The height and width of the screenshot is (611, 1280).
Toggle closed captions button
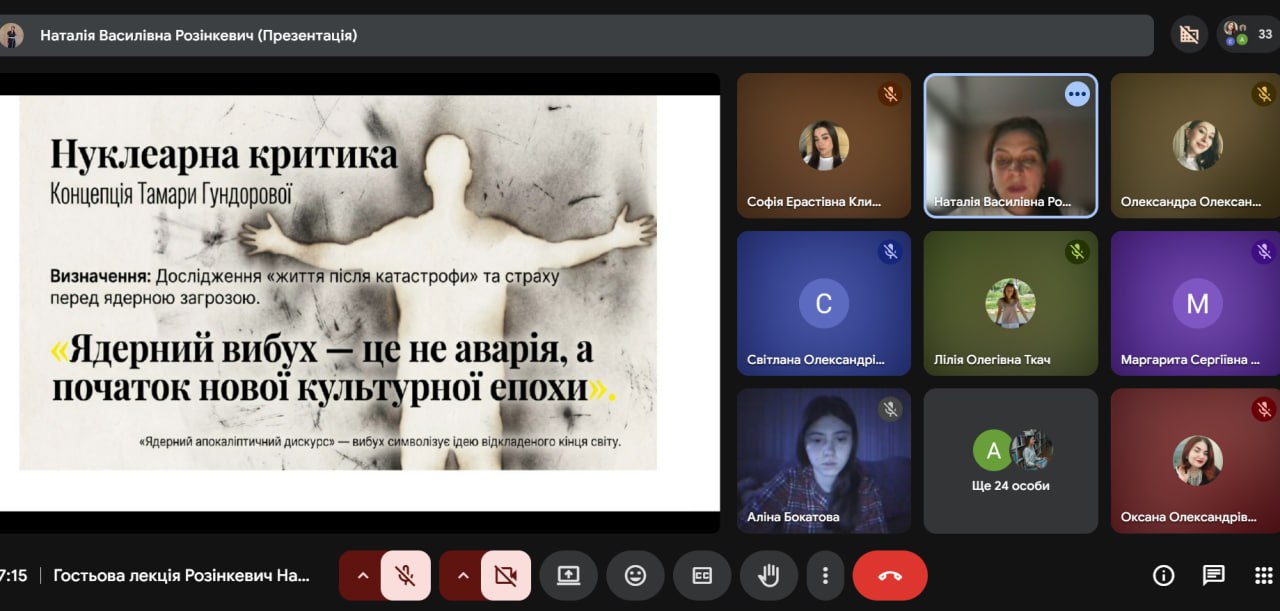point(702,575)
